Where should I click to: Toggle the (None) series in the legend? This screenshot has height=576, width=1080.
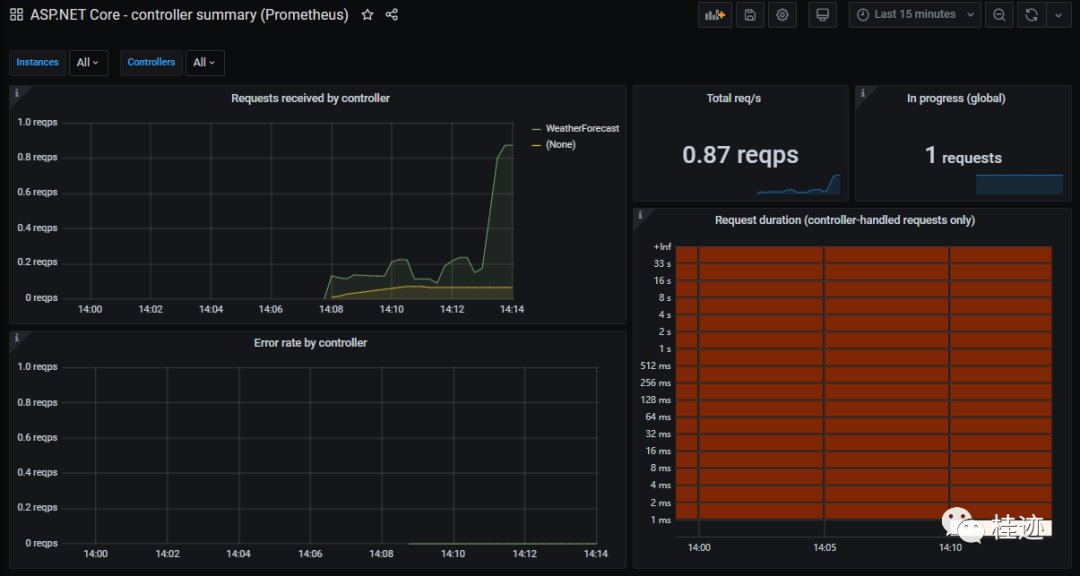coord(560,145)
